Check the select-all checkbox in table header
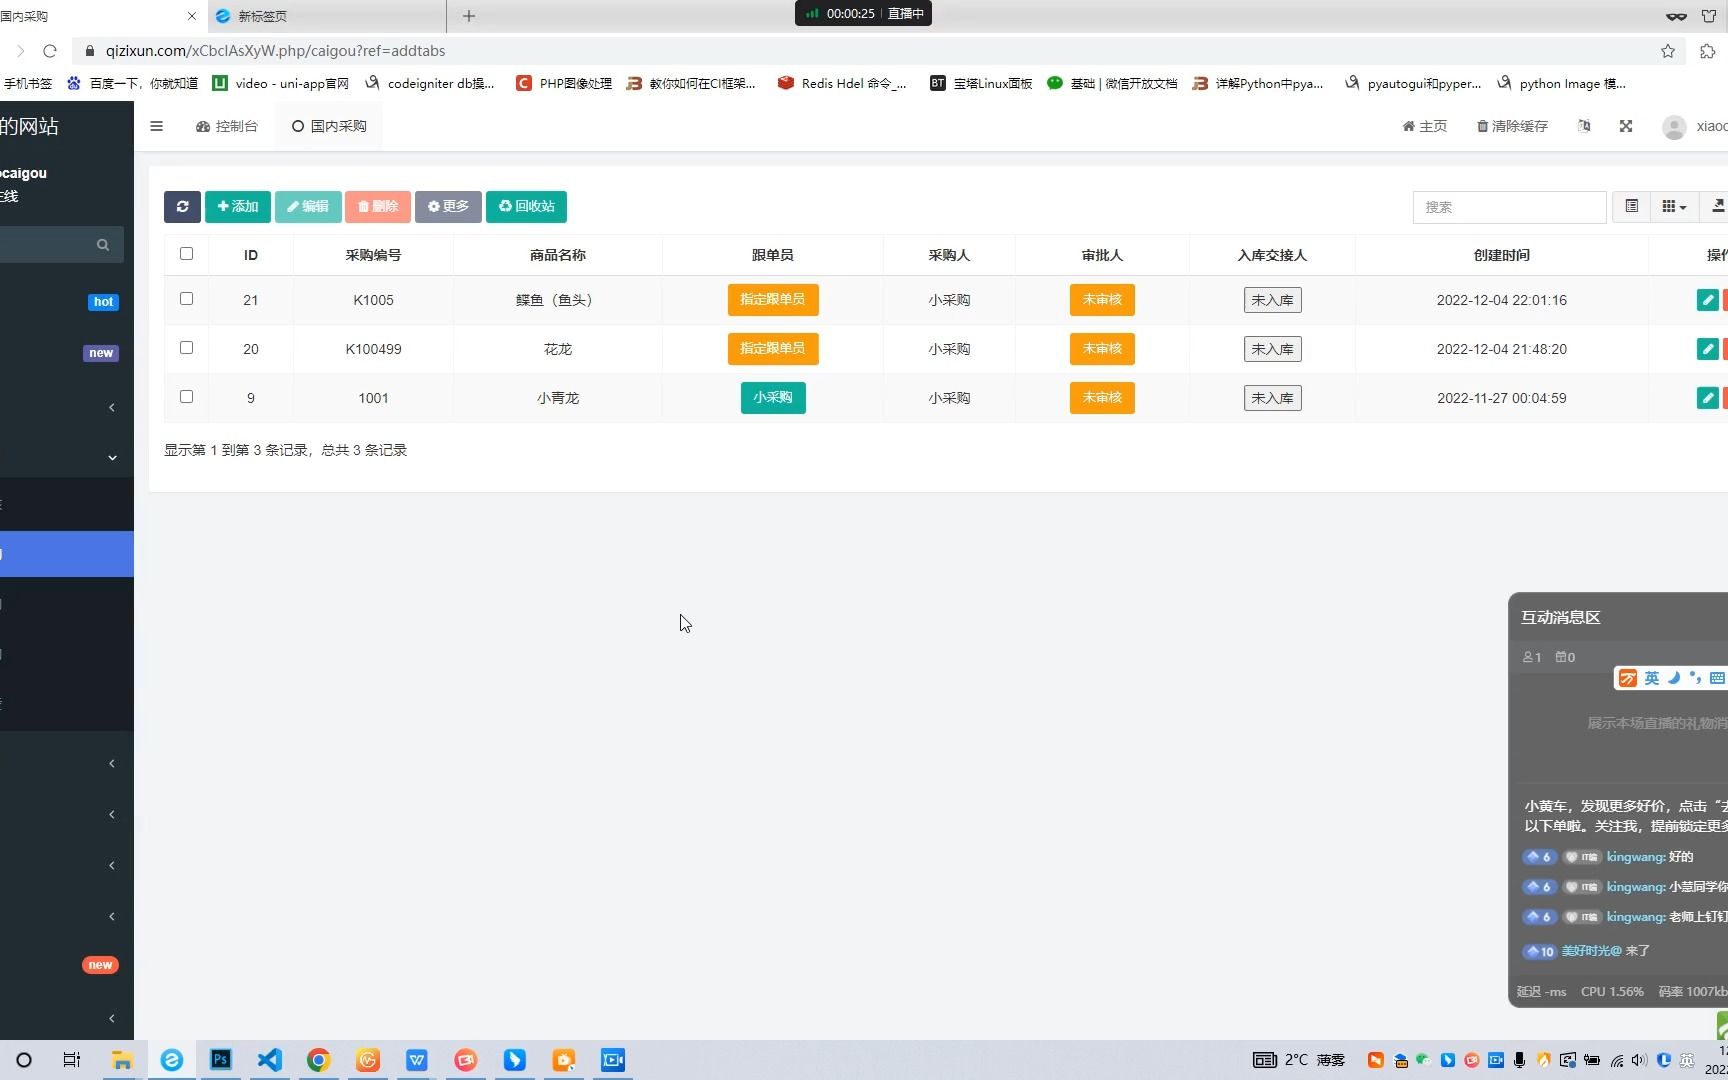This screenshot has height=1080, width=1728. click(186, 254)
